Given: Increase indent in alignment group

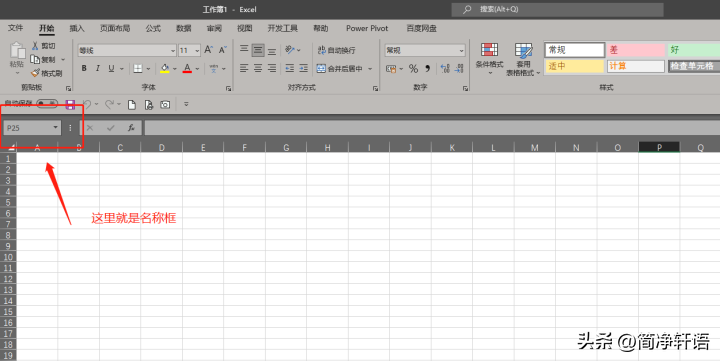Looking at the screenshot, I should [304, 68].
